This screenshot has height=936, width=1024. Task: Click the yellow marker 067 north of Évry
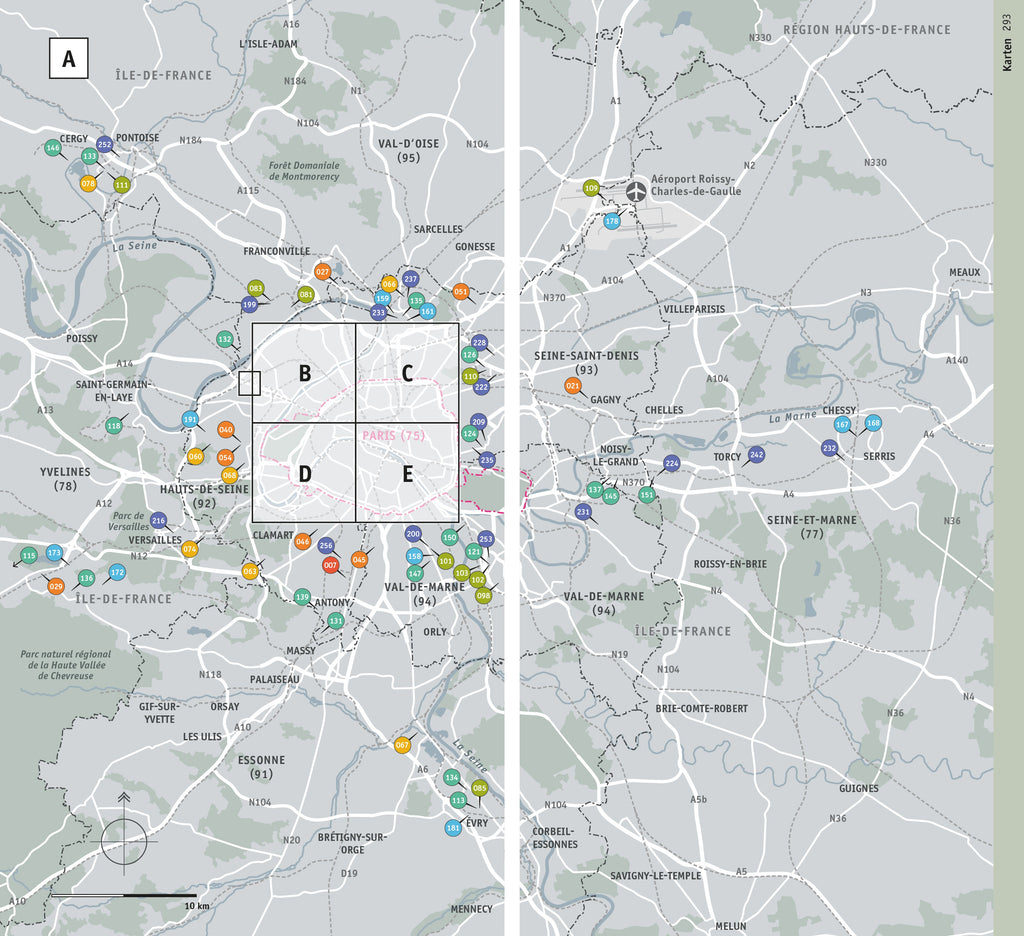point(403,745)
